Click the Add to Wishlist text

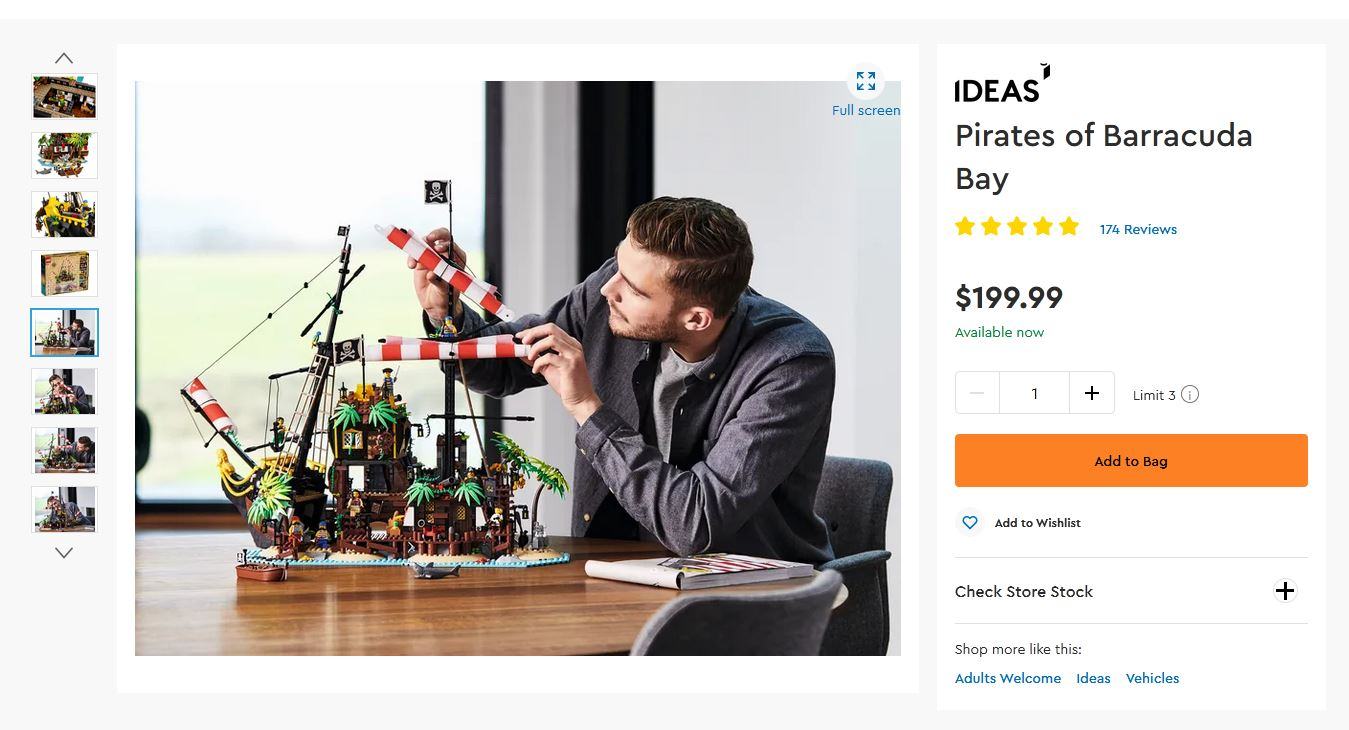click(x=1037, y=523)
